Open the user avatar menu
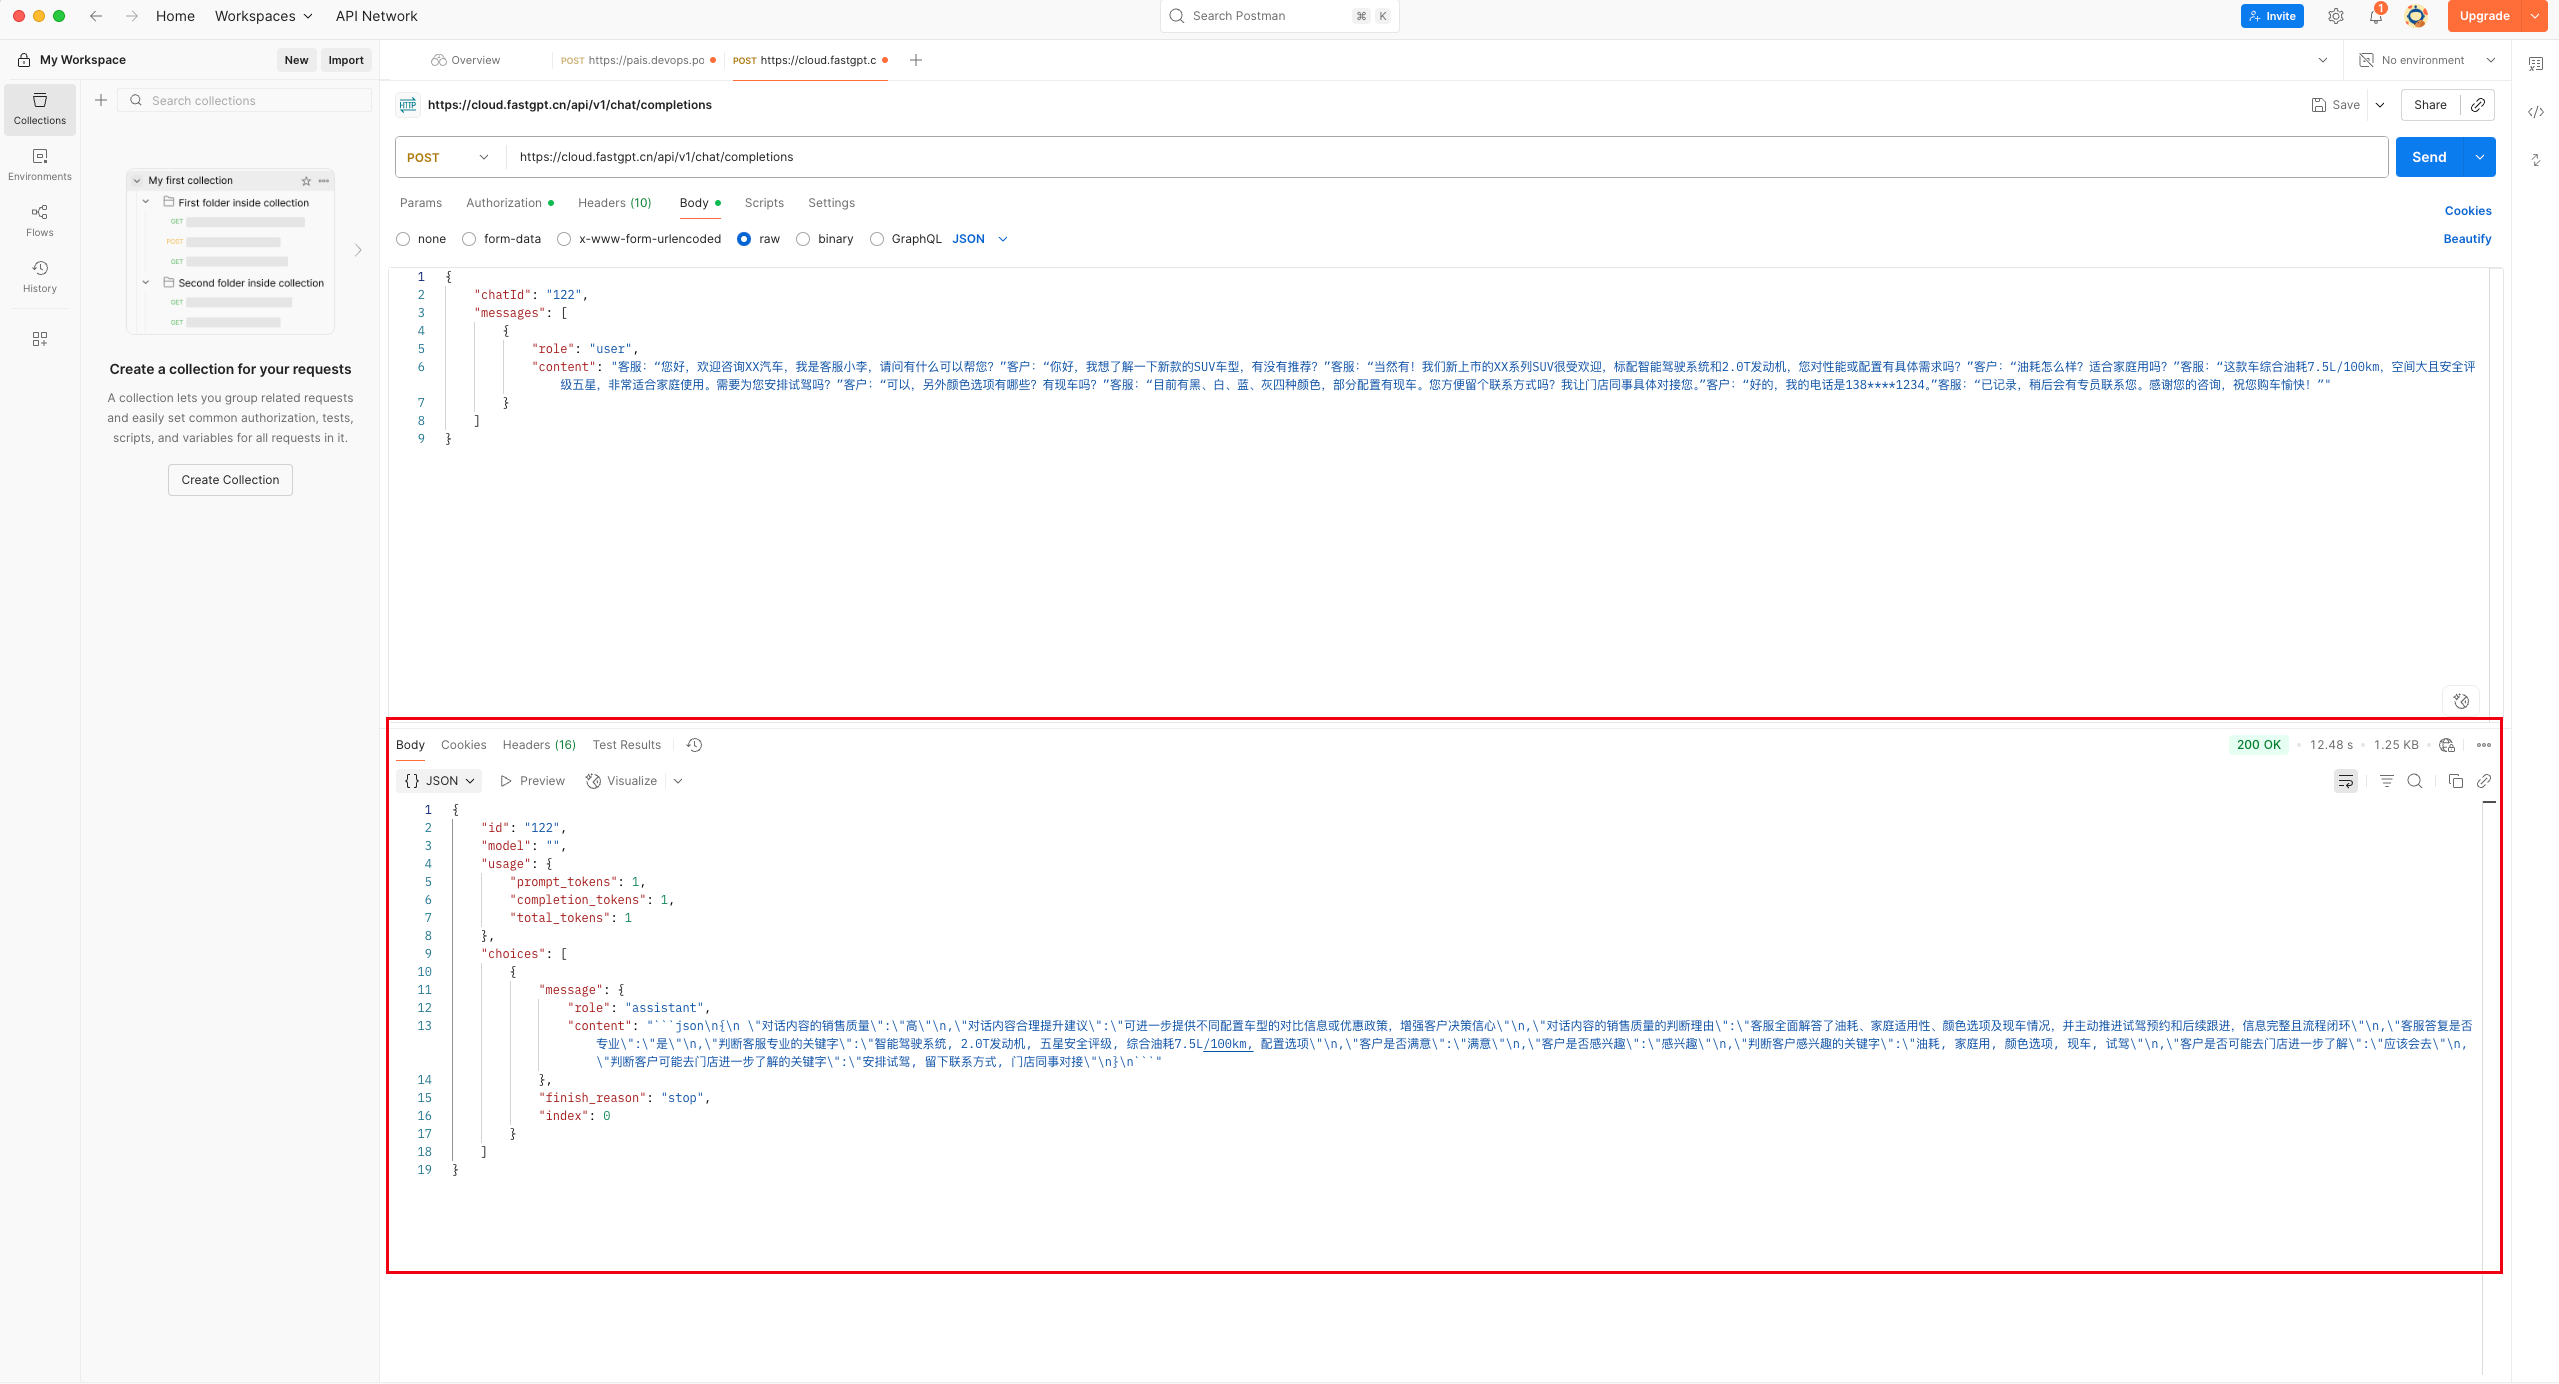 [x=2416, y=16]
